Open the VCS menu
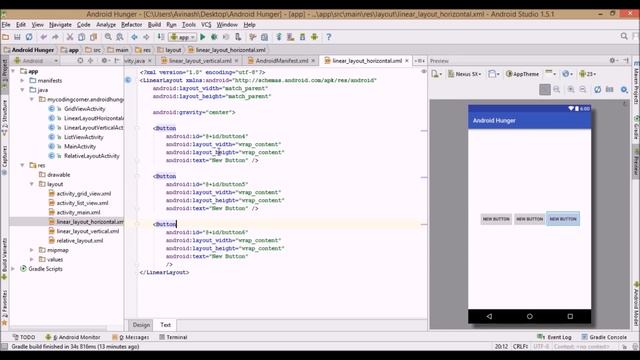The height and width of the screenshot is (360, 640). [206, 24]
